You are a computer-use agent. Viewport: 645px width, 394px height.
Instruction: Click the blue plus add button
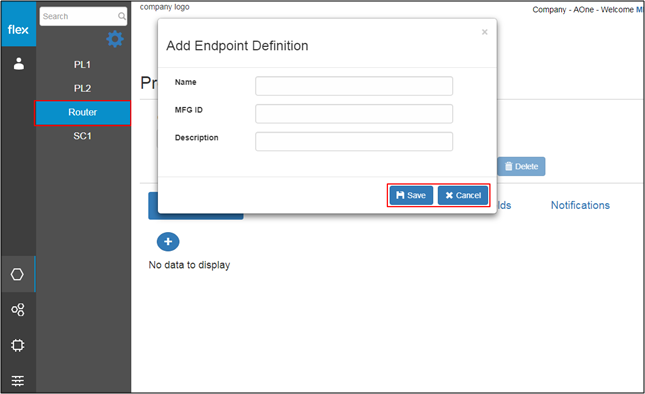[x=168, y=241]
